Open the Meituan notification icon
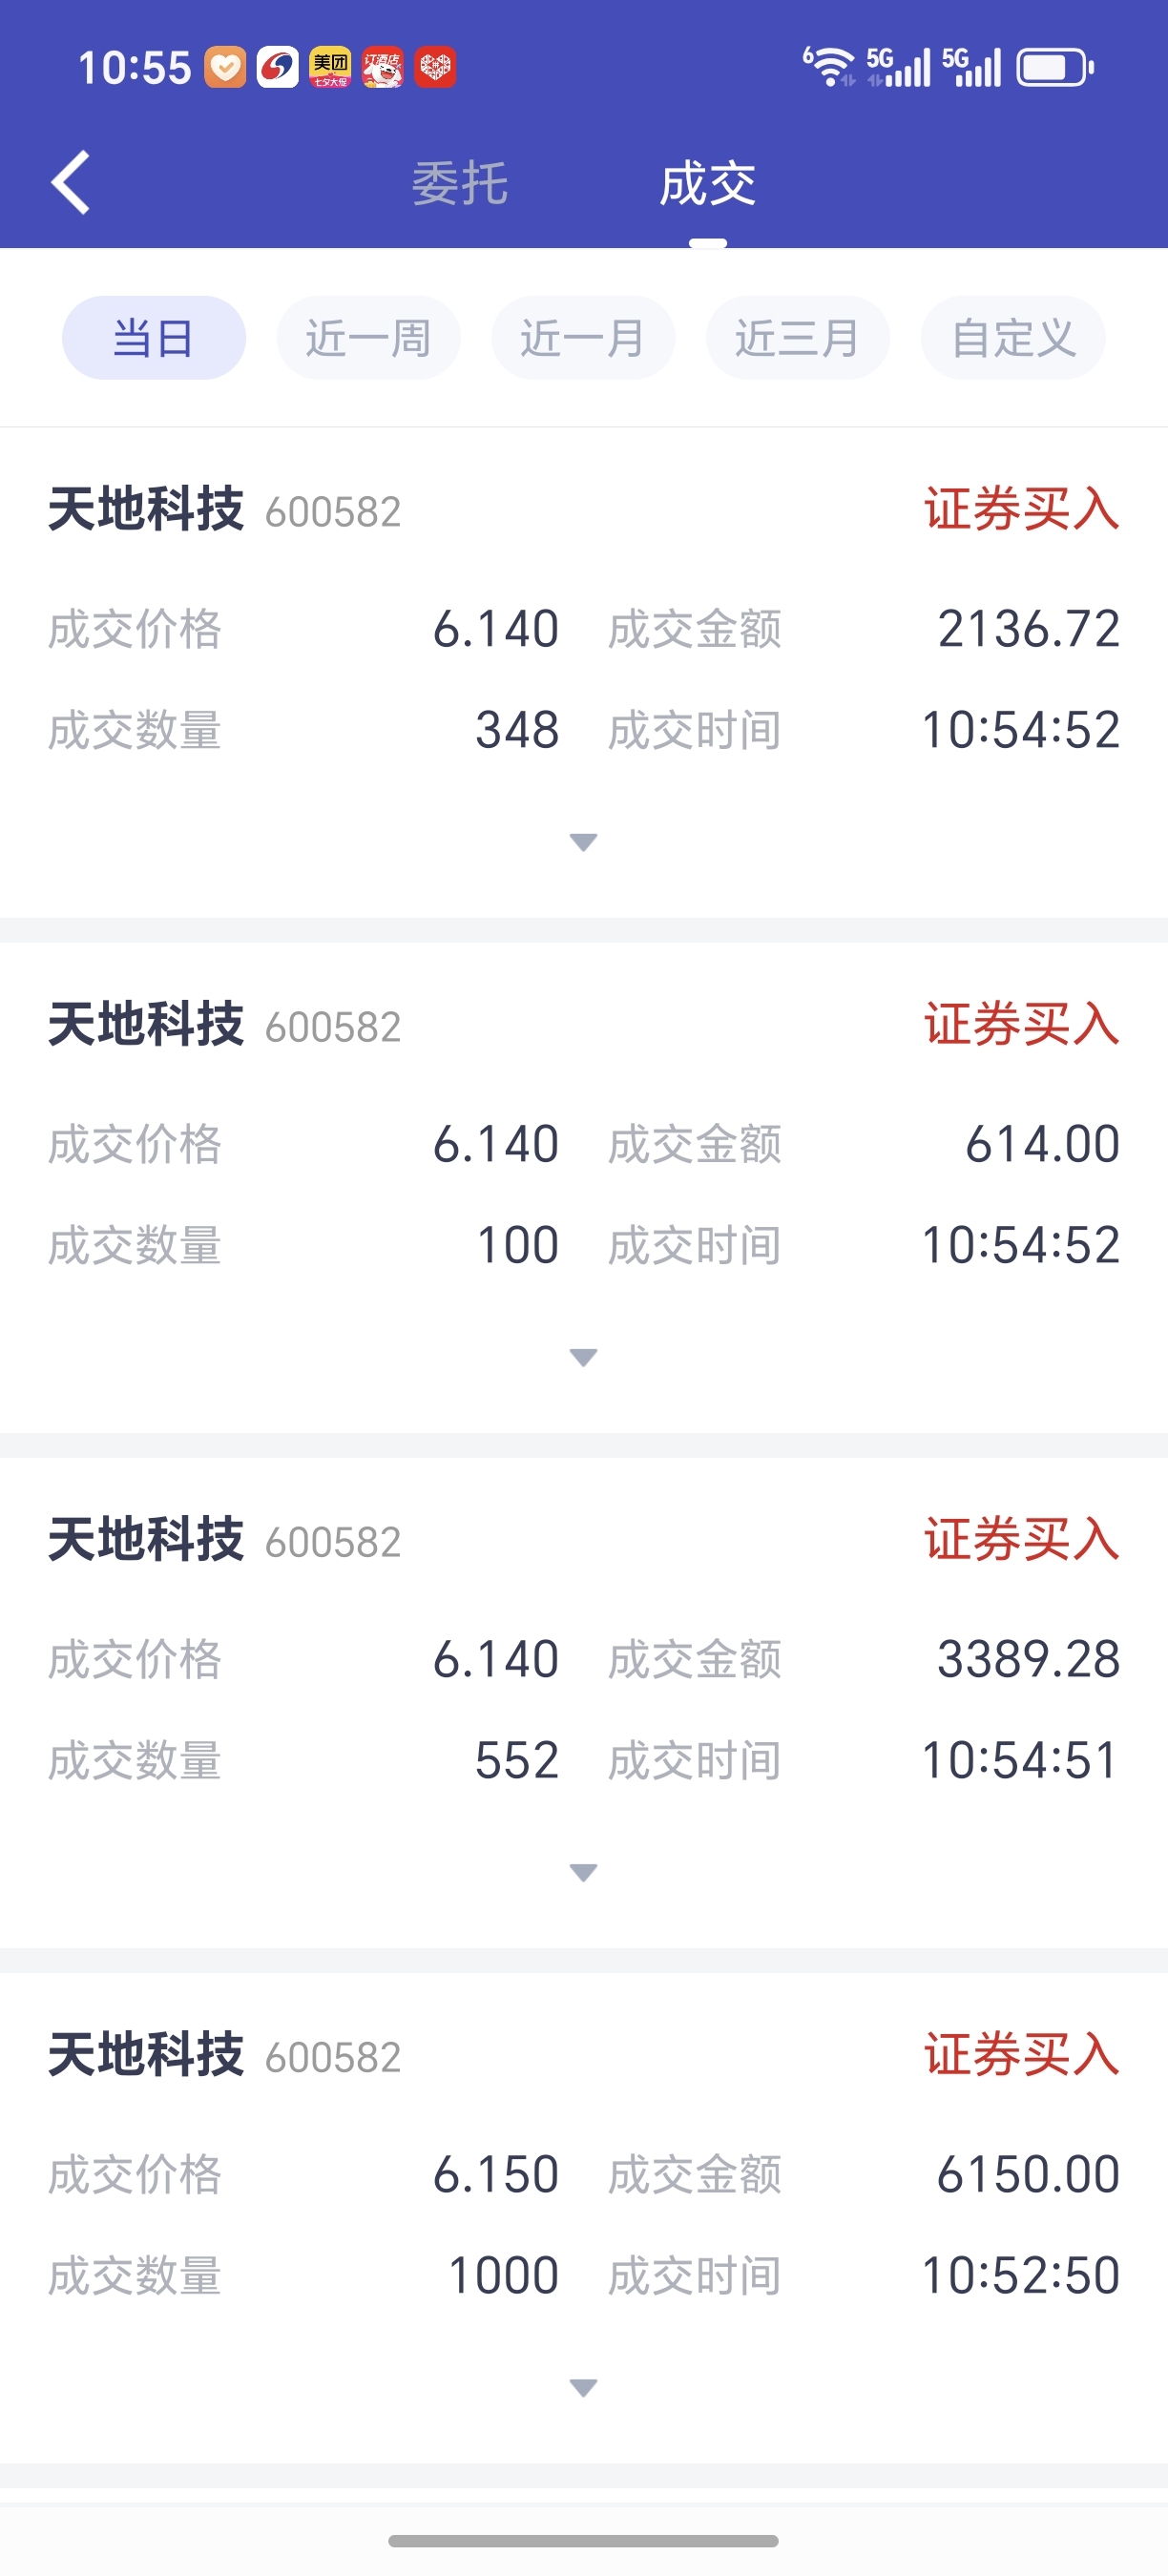Screen dimensions: 1168x2576 click(x=330, y=68)
